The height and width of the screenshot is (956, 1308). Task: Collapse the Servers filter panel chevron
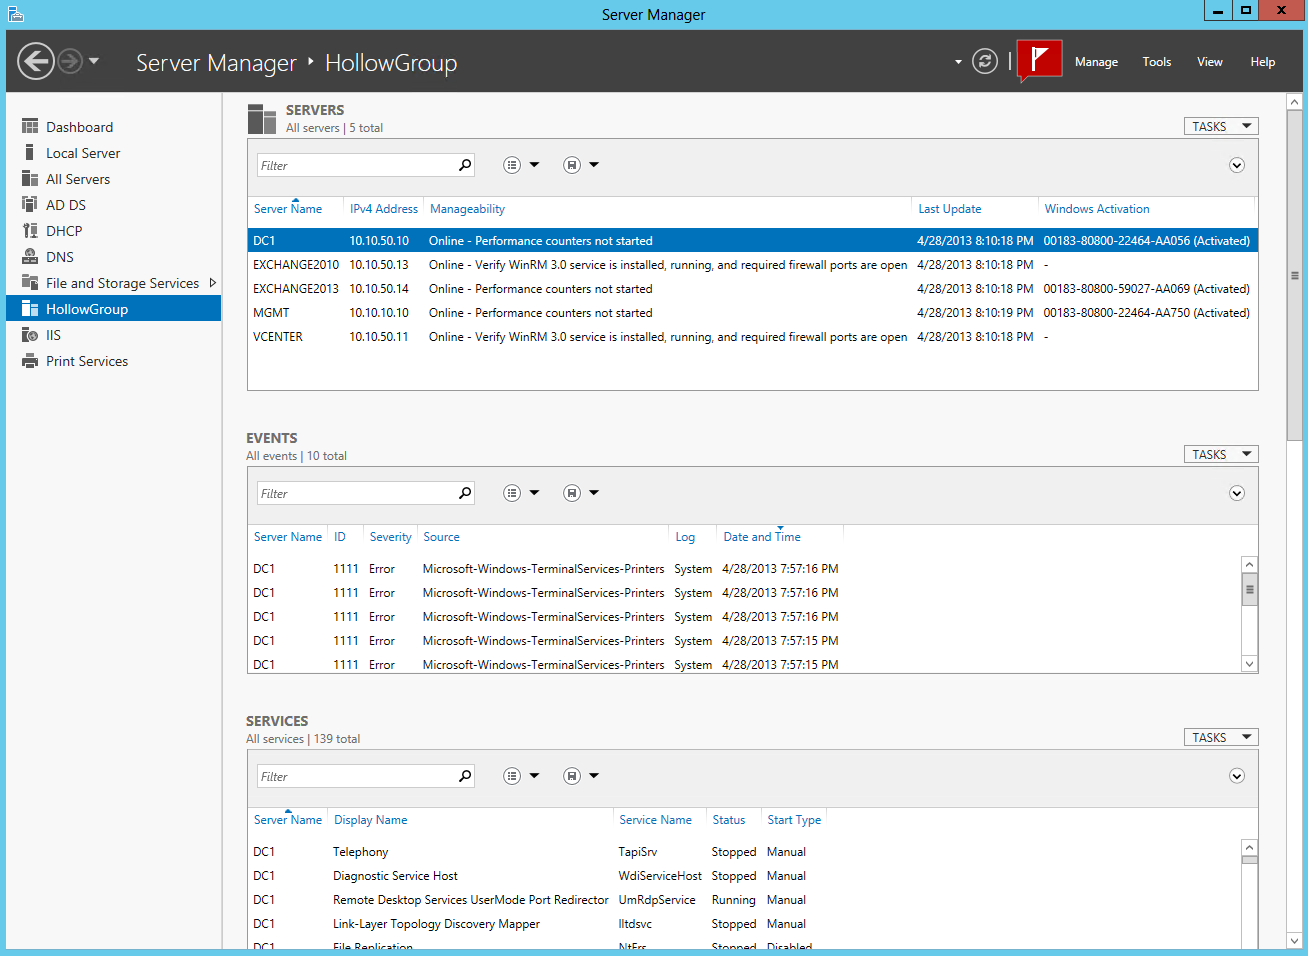coord(1237,165)
